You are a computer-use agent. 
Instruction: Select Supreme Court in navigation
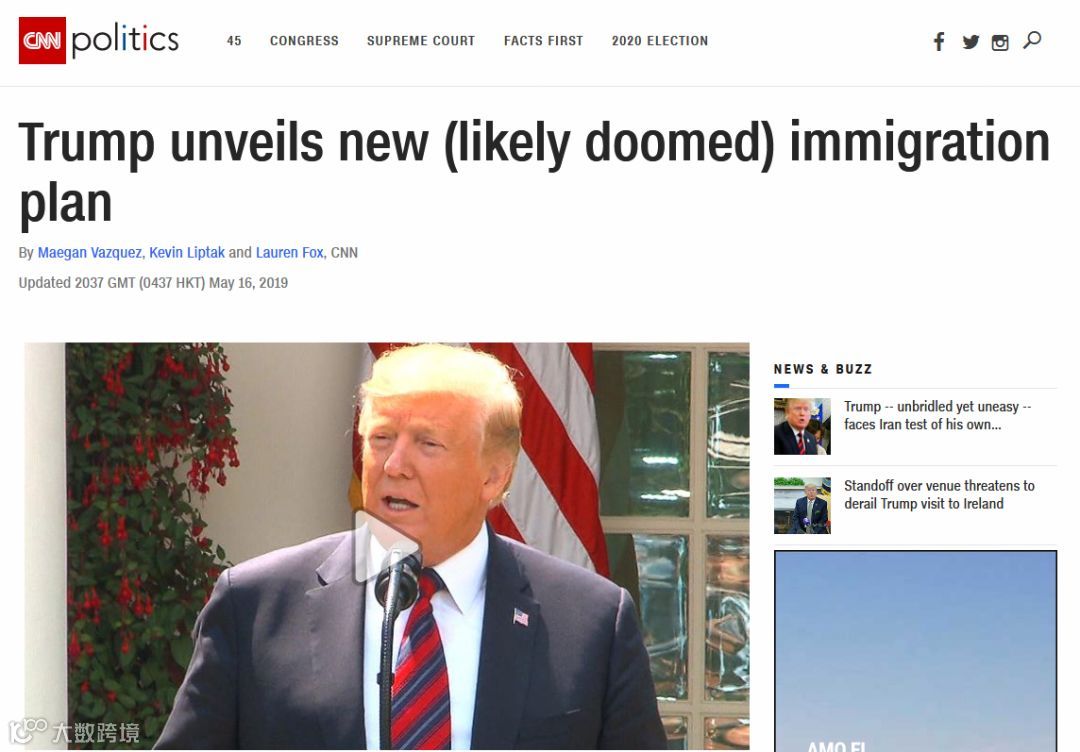(421, 41)
